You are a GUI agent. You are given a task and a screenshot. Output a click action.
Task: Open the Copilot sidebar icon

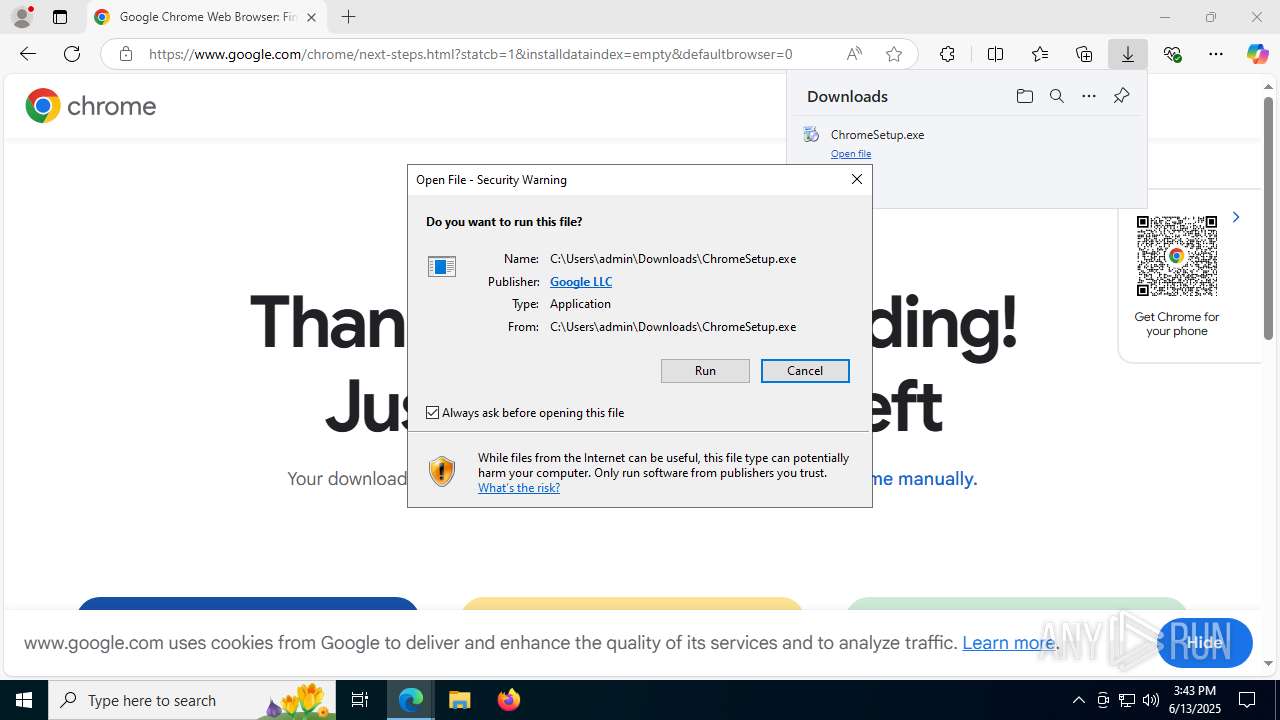(1257, 54)
